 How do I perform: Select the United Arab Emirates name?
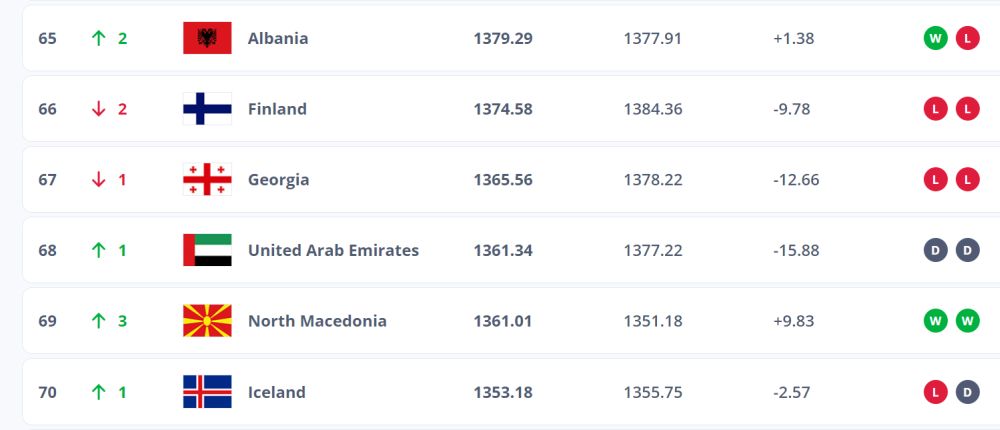pos(333,250)
